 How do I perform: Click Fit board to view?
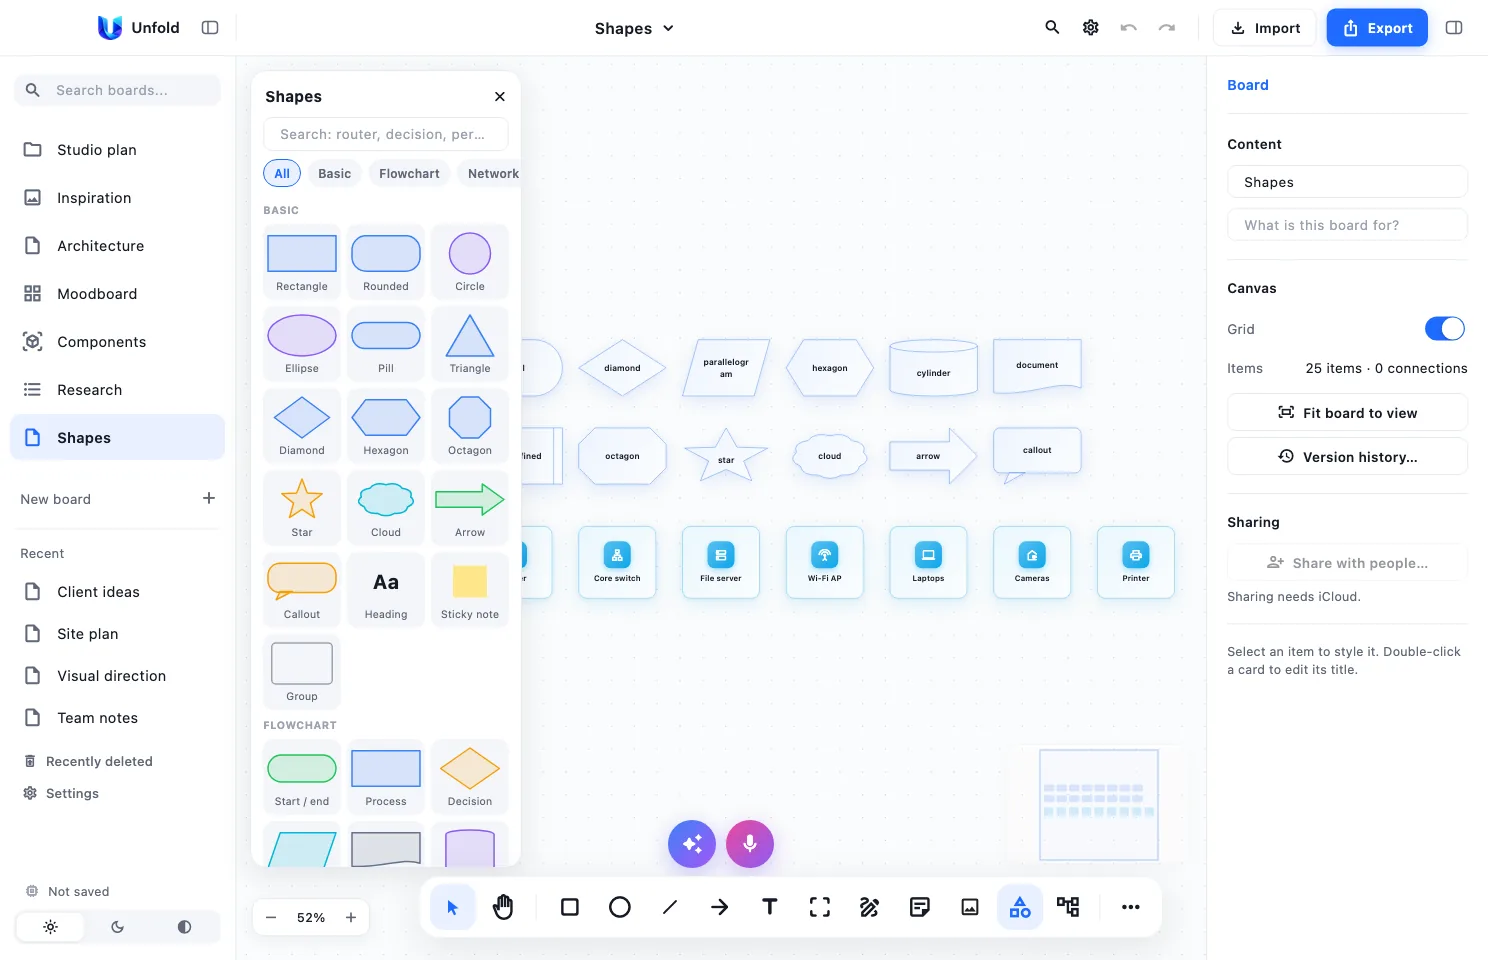click(1347, 413)
